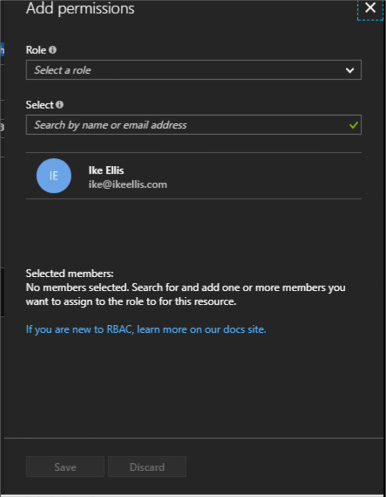This screenshot has height=497, width=386.
Task: Select the Ike Ellis member entry
Action: (194, 176)
